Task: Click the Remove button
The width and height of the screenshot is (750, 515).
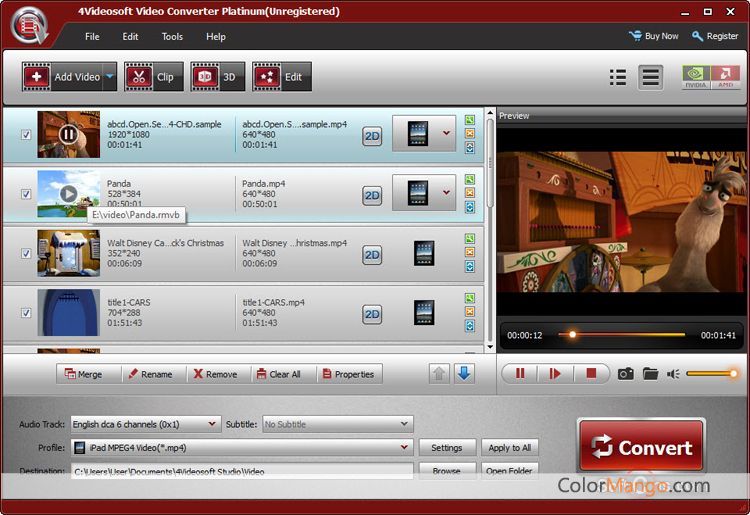Action: click(x=218, y=374)
